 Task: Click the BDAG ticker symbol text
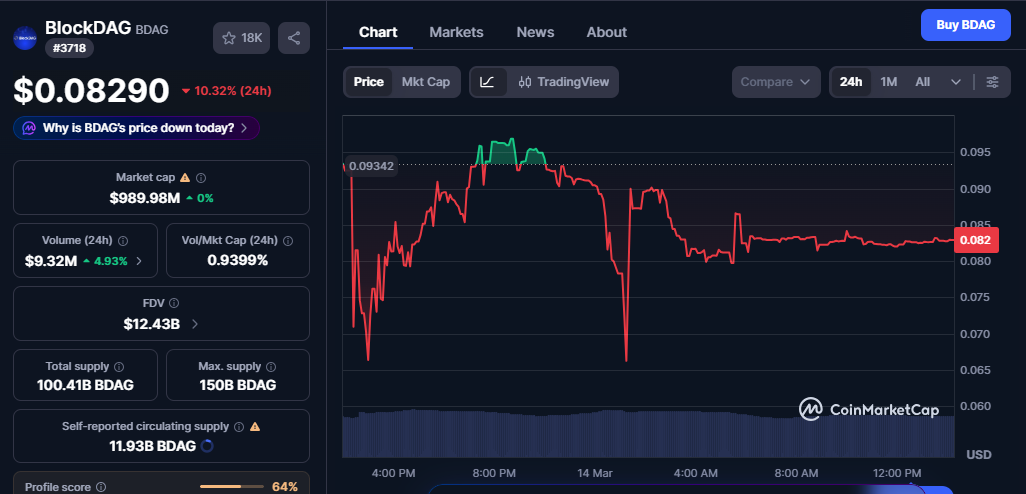tap(152, 29)
